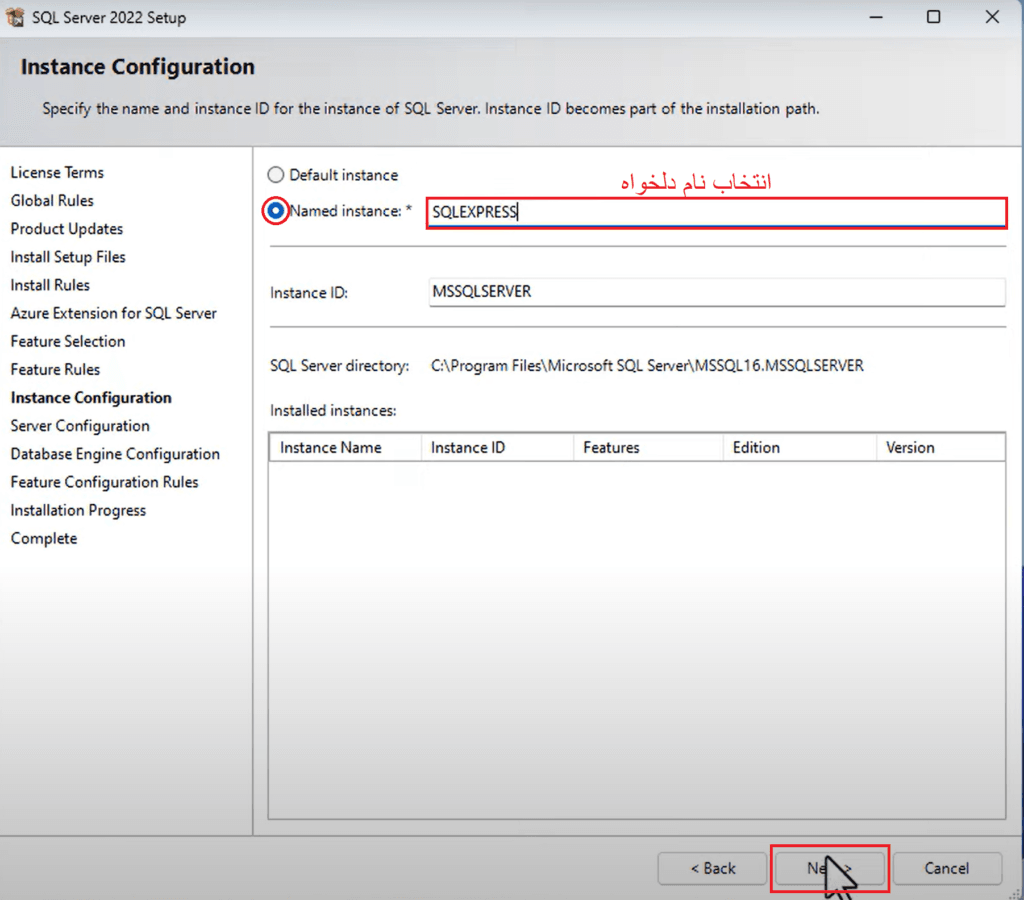Open Azure Extension for SQL Server step
The image size is (1024, 900).
point(113,312)
